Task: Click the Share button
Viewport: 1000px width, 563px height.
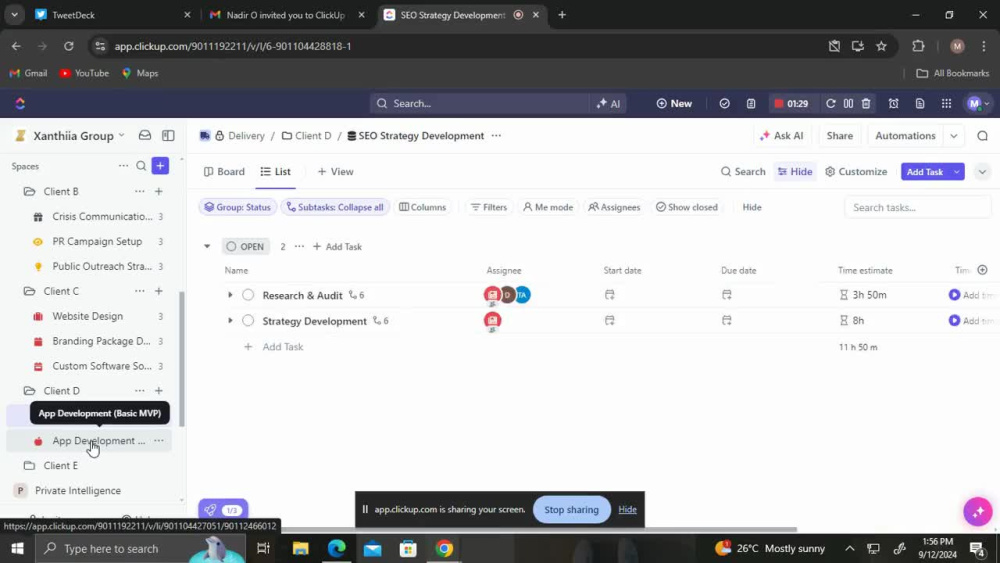Action: tap(839, 136)
